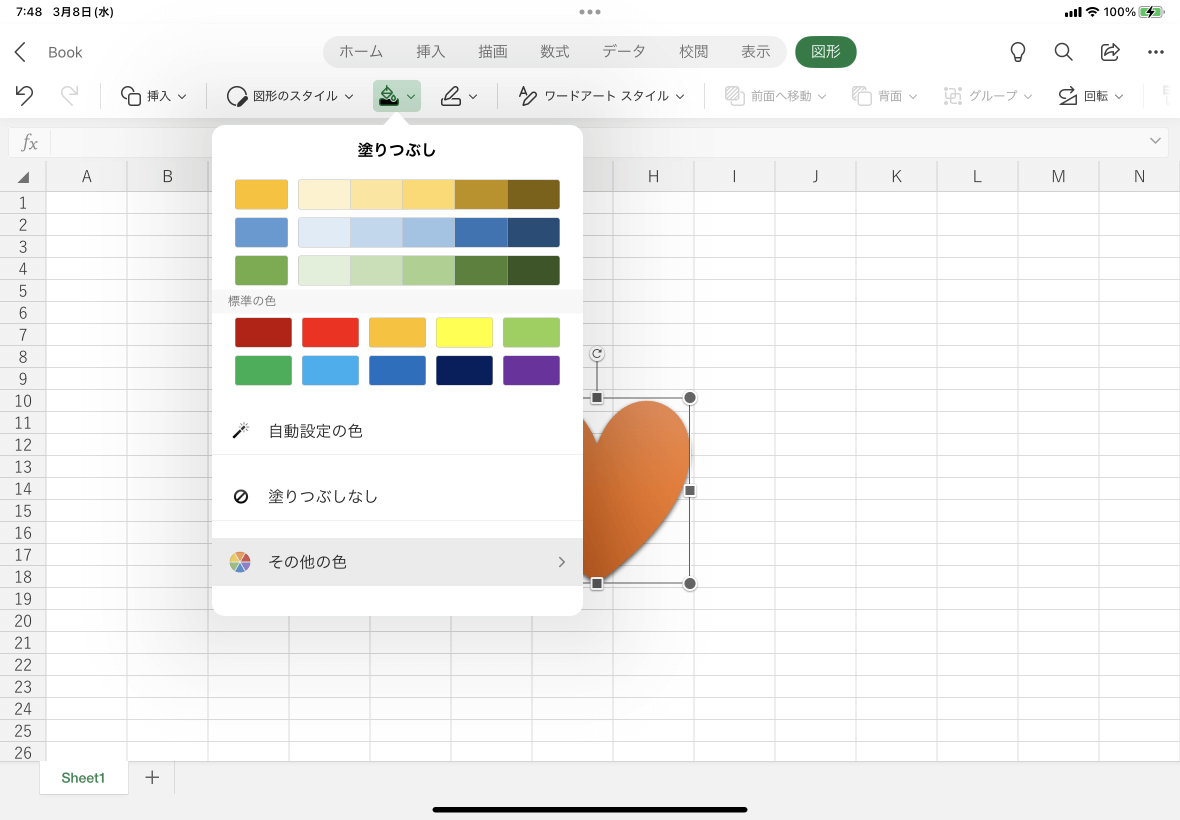Switch to the ホーム tab
The image size is (1180, 820).
coord(361,52)
